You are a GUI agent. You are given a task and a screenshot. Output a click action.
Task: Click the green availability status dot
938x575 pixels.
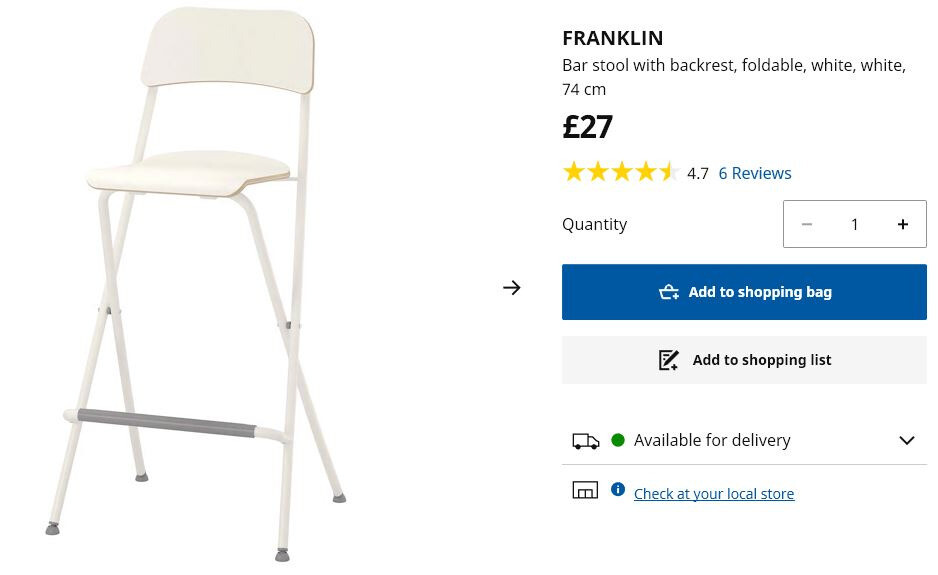coord(618,440)
